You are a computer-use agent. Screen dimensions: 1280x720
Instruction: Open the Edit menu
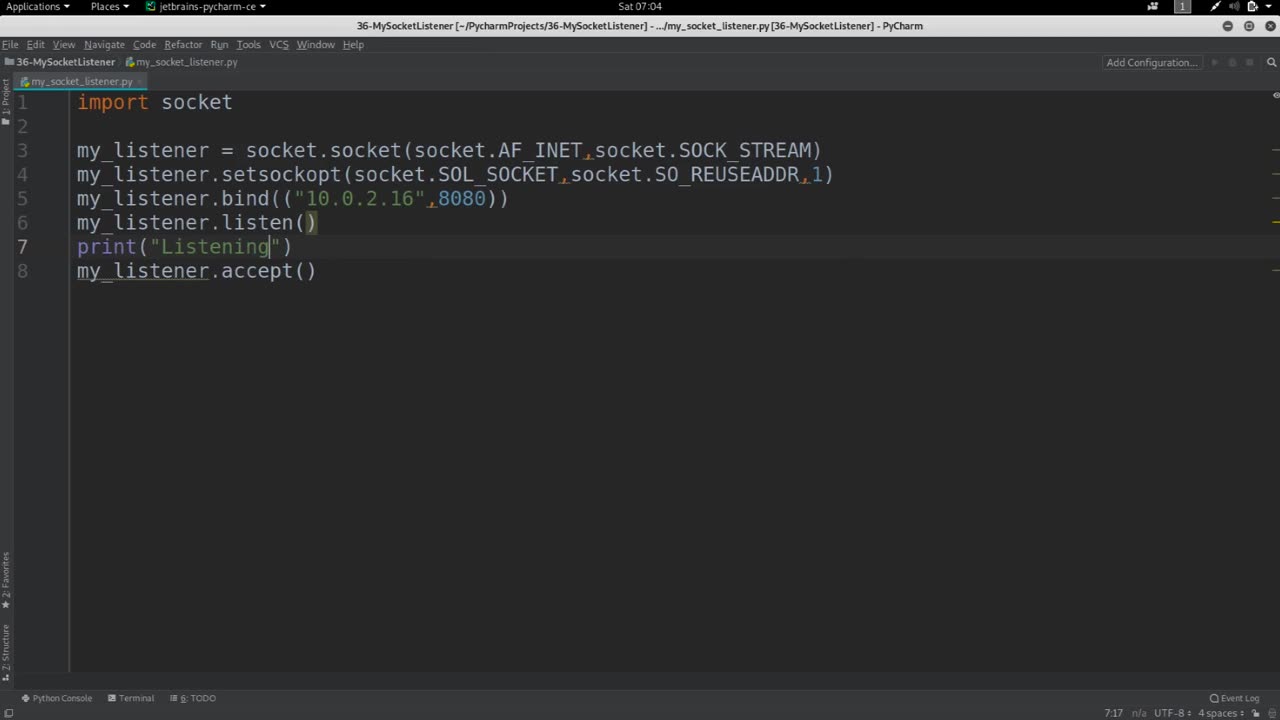[x=36, y=44]
